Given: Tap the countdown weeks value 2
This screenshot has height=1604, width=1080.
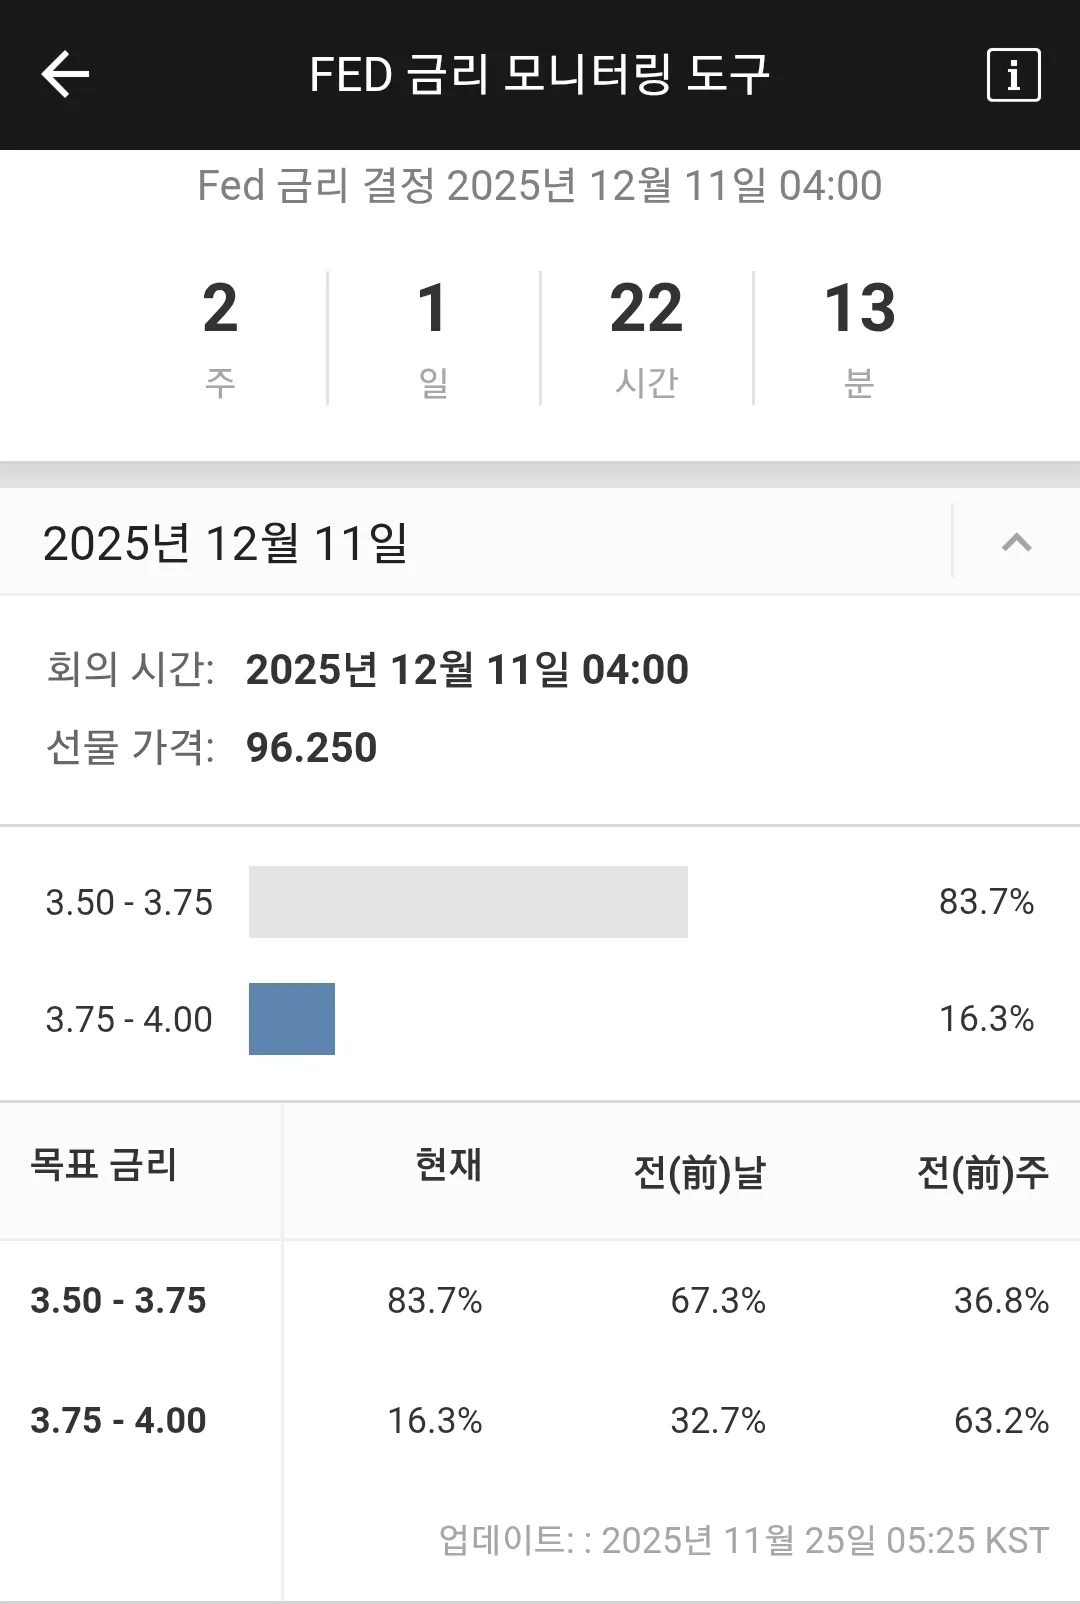Looking at the screenshot, I should click(220, 308).
